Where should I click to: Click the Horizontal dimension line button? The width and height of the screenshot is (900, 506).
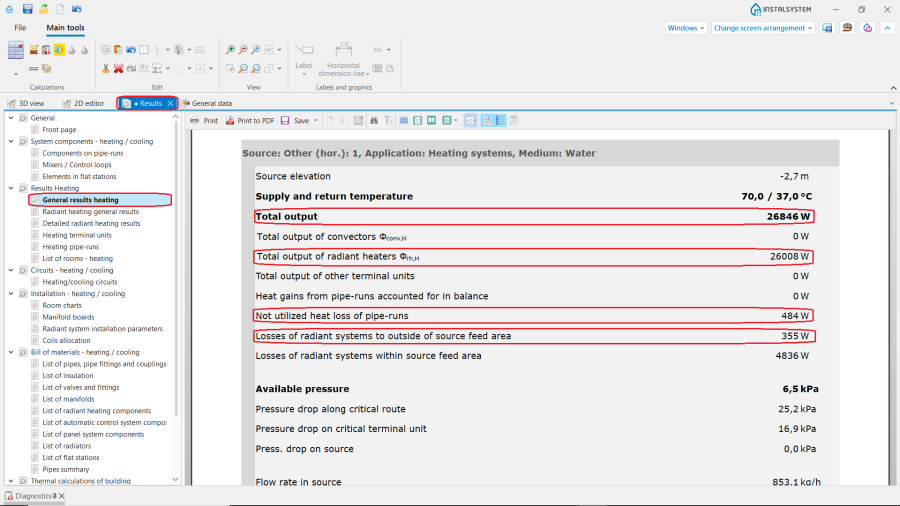[343, 59]
